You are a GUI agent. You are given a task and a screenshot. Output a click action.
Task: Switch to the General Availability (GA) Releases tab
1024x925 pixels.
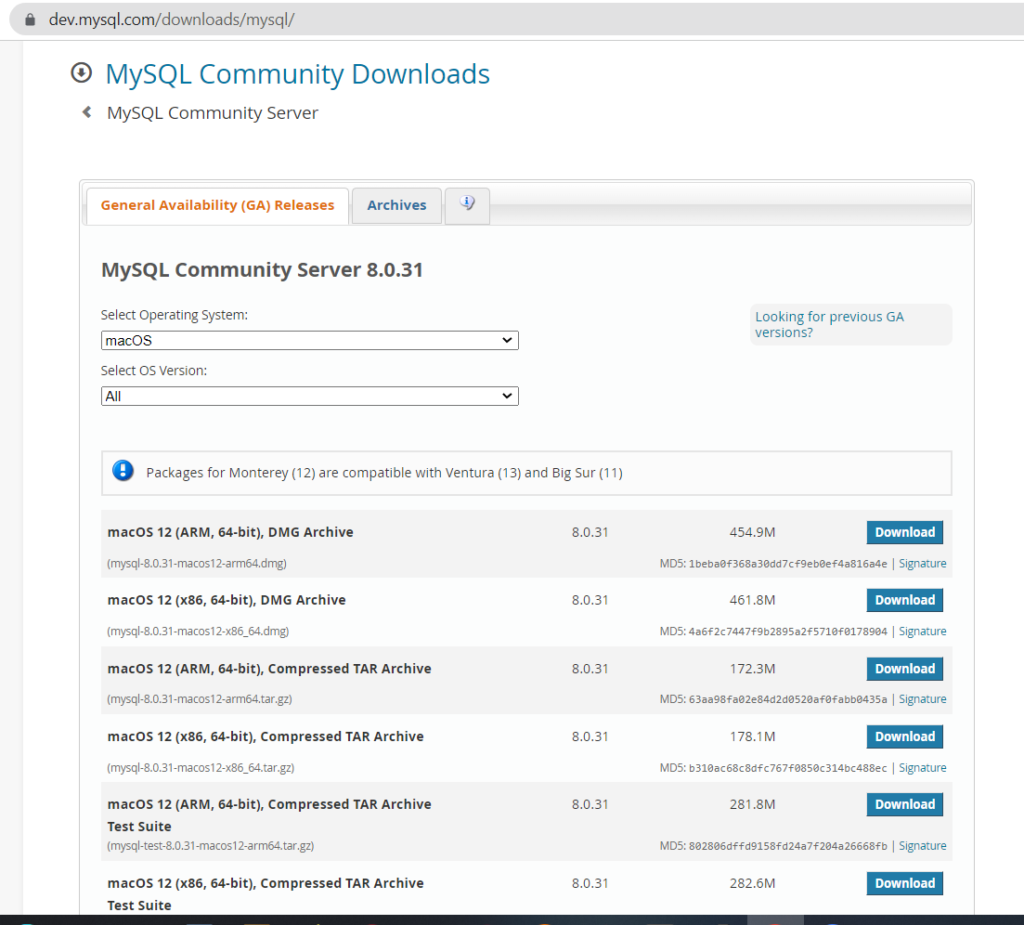pos(217,206)
